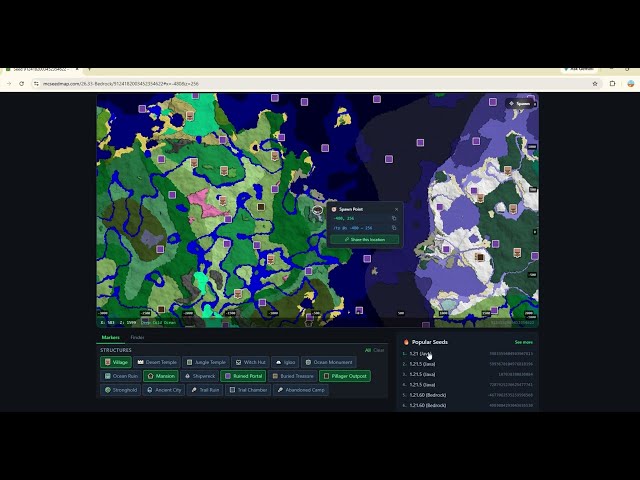Toggle the Abandoned Camp marker
640x480 pixels.
pos(301,390)
